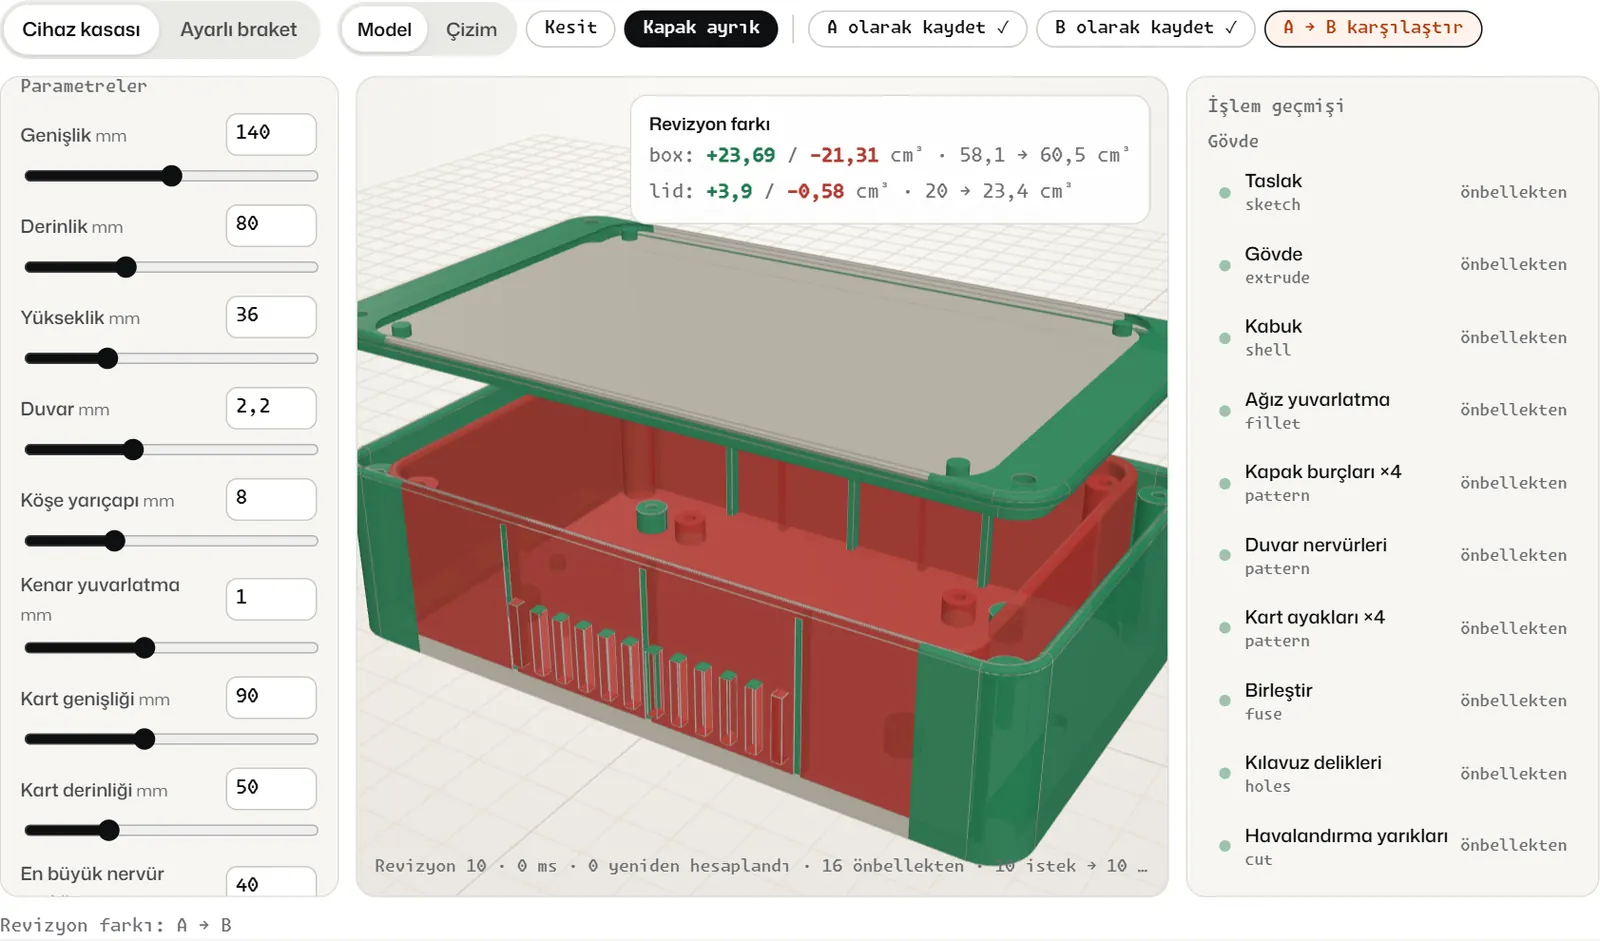Image resolution: width=1600 pixels, height=941 pixels.
Task: Click the Köşe yarıçapı slider handle
Action: (115, 541)
